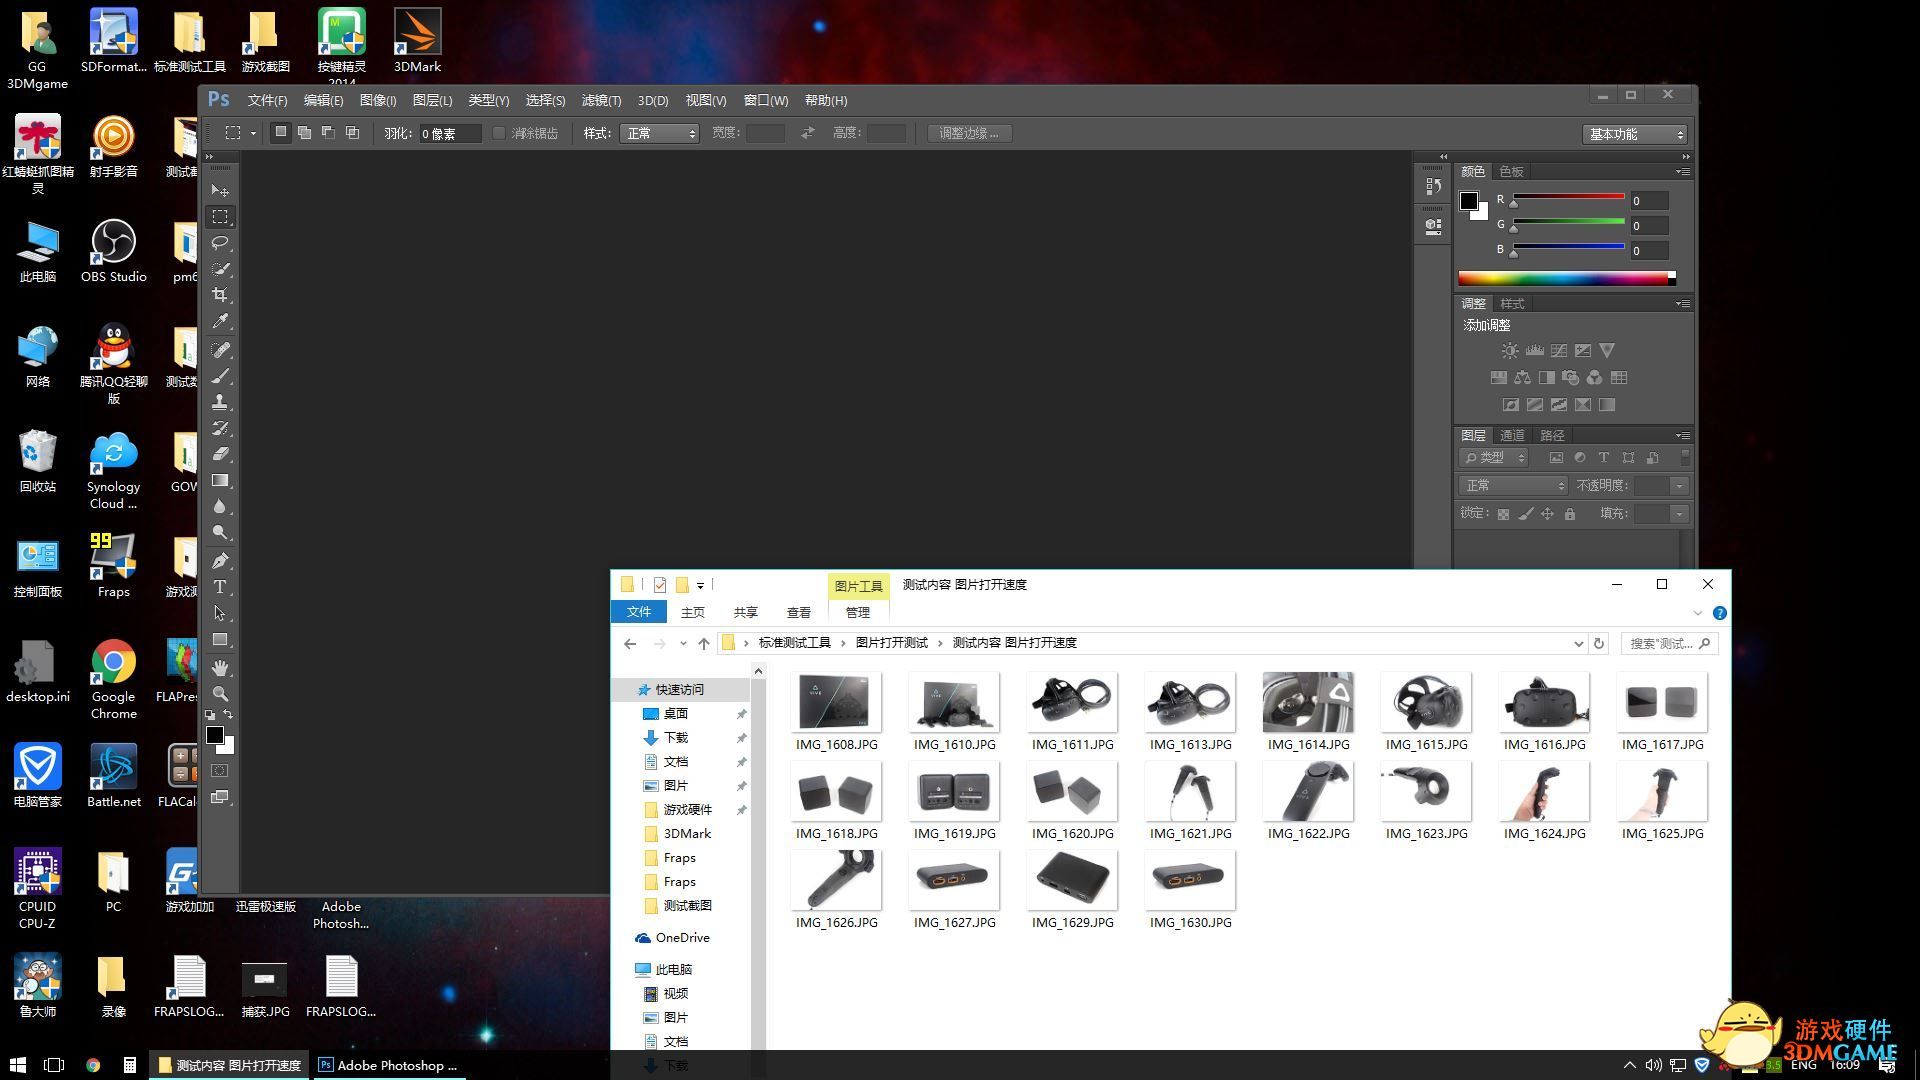
Task: Select the Hand tool
Action: [x=220, y=667]
